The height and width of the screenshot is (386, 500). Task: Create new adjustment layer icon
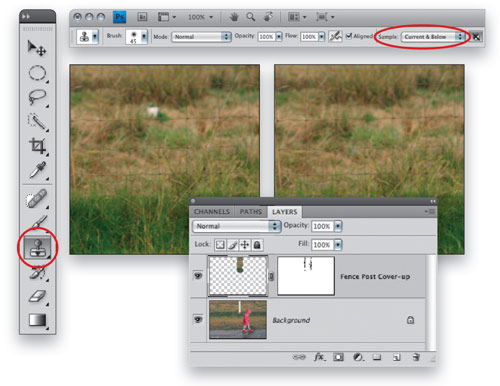(358, 357)
